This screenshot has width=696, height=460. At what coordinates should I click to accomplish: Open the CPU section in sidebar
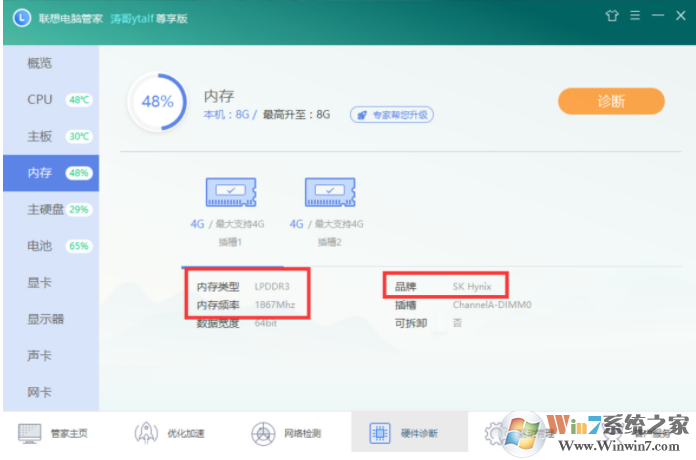point(51,99)
